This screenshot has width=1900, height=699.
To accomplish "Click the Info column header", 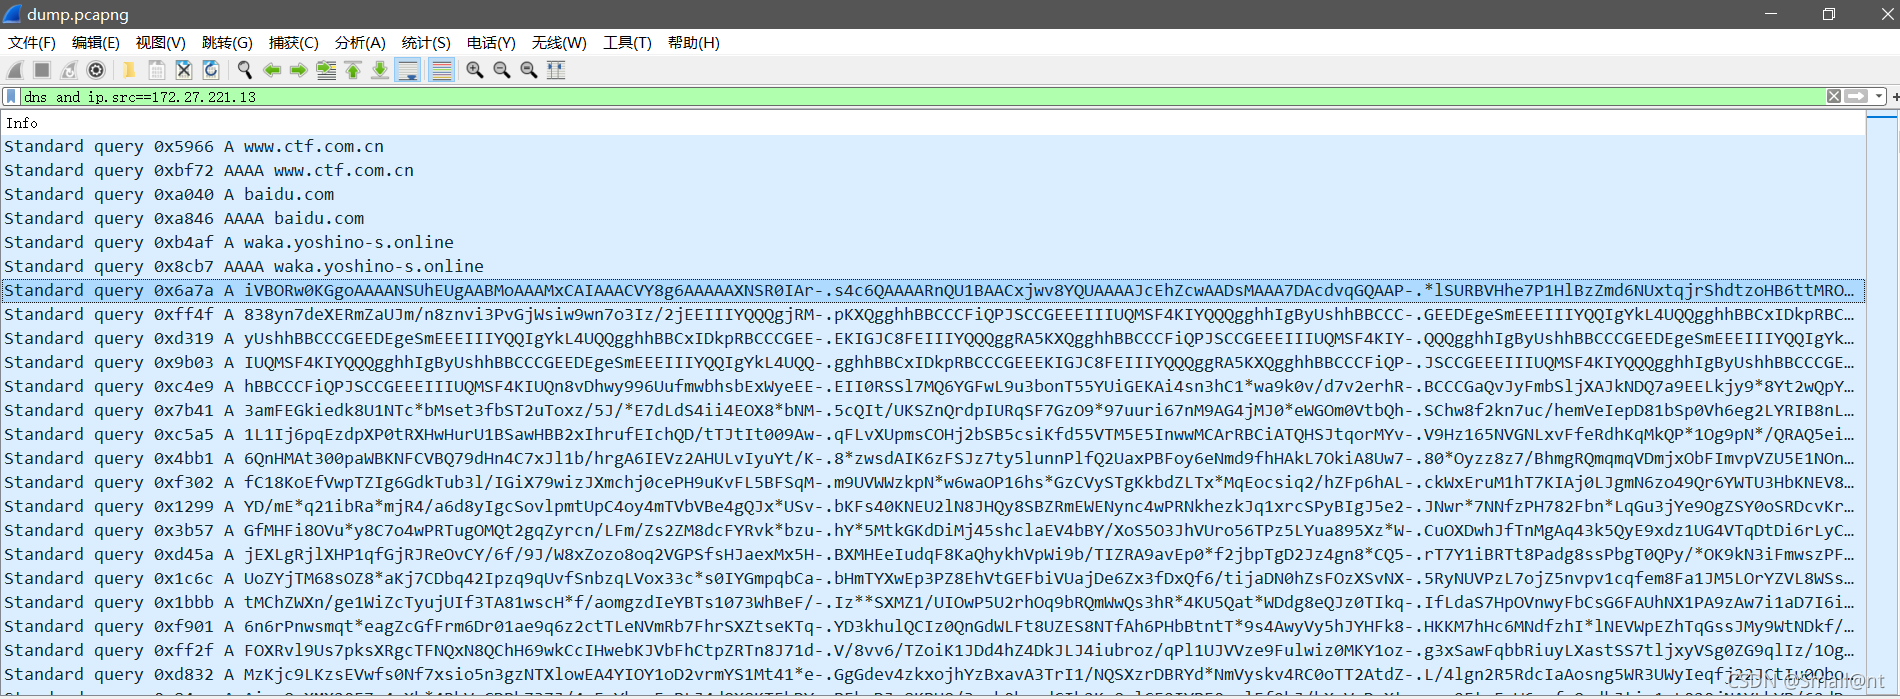I will [932, 123].
